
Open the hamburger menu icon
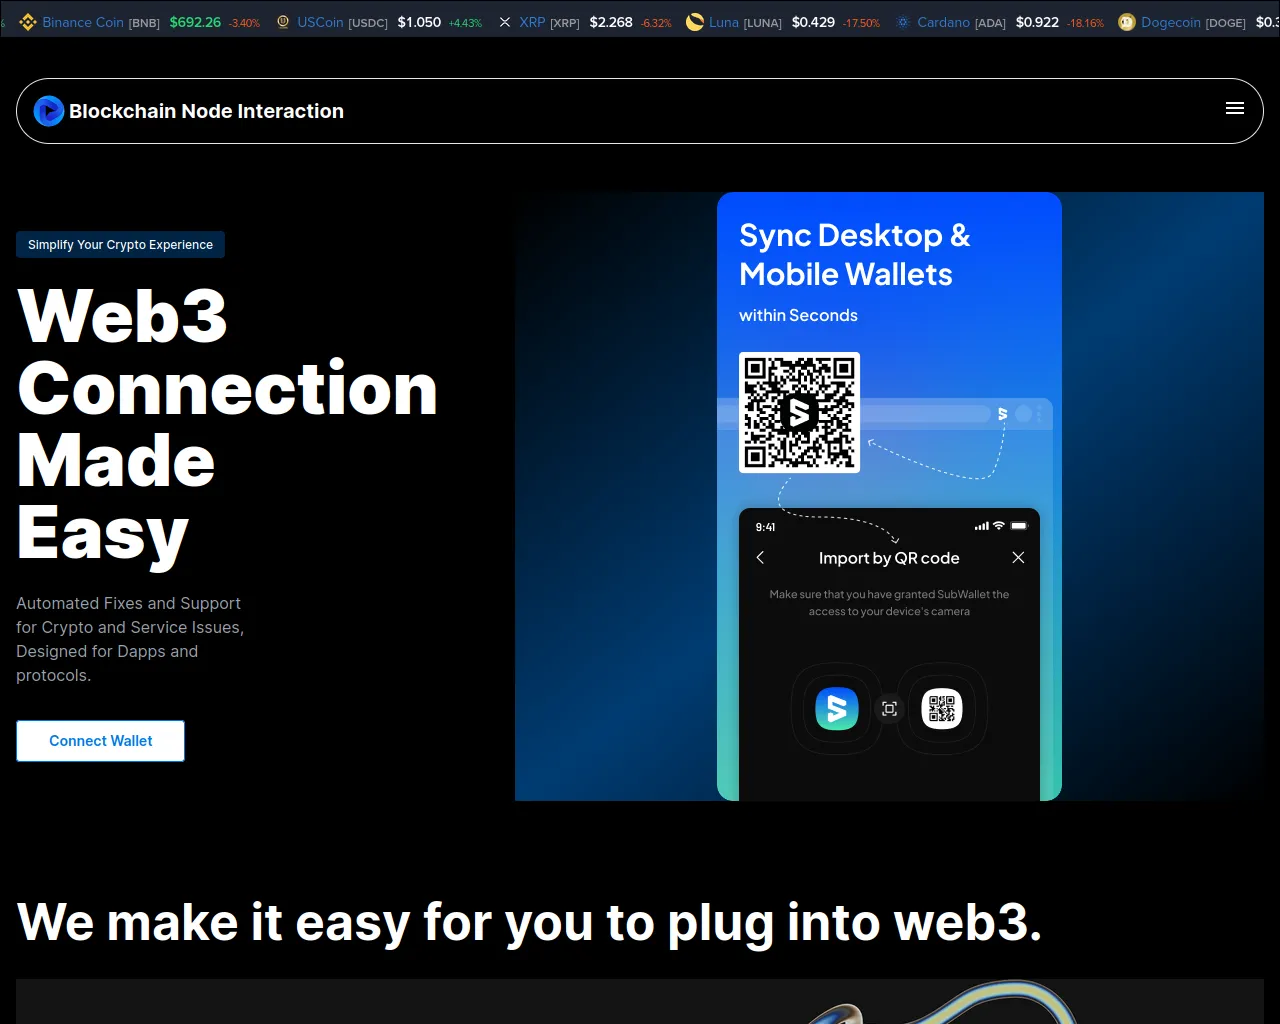1235,108
